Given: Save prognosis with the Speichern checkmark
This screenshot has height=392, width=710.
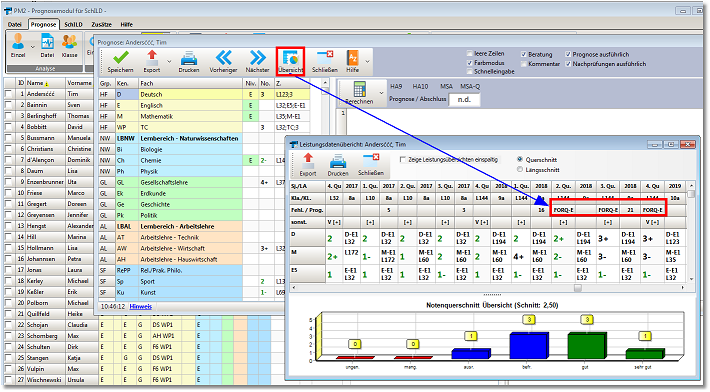Looking at the screenshot, I should click(120, 57).
